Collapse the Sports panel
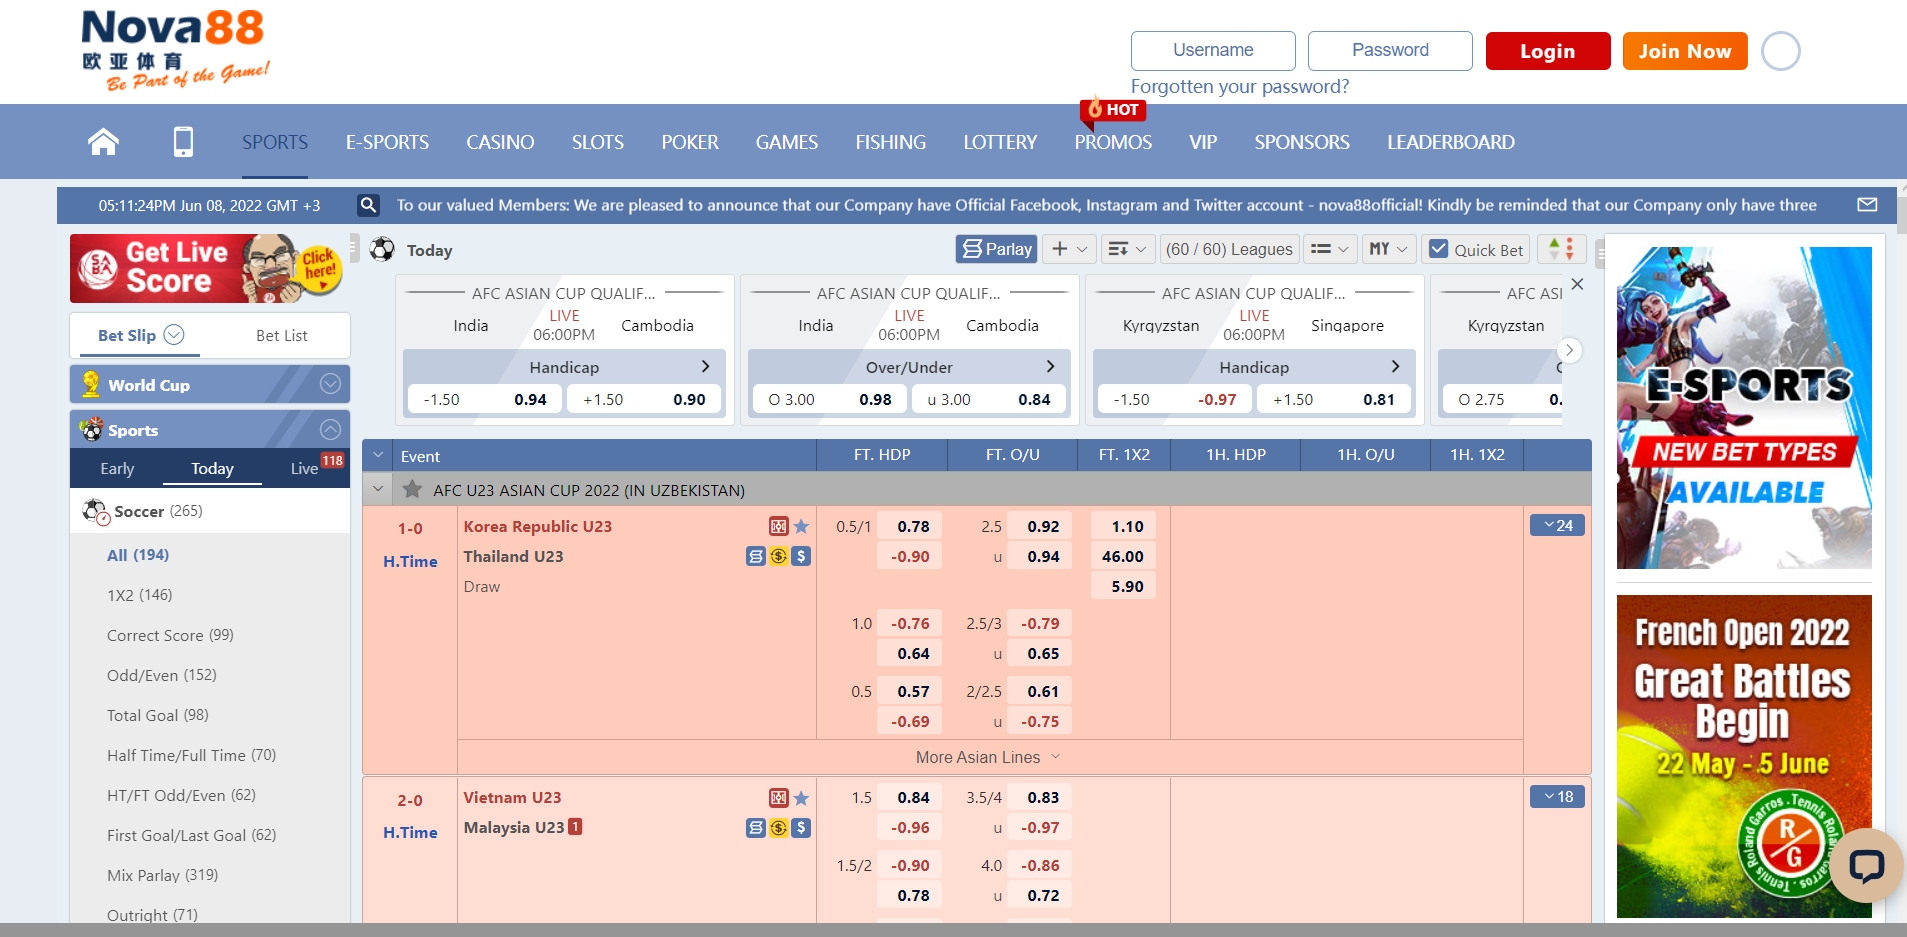The height and width of the screenshot is (937, 1907). (x=330, y=429)
